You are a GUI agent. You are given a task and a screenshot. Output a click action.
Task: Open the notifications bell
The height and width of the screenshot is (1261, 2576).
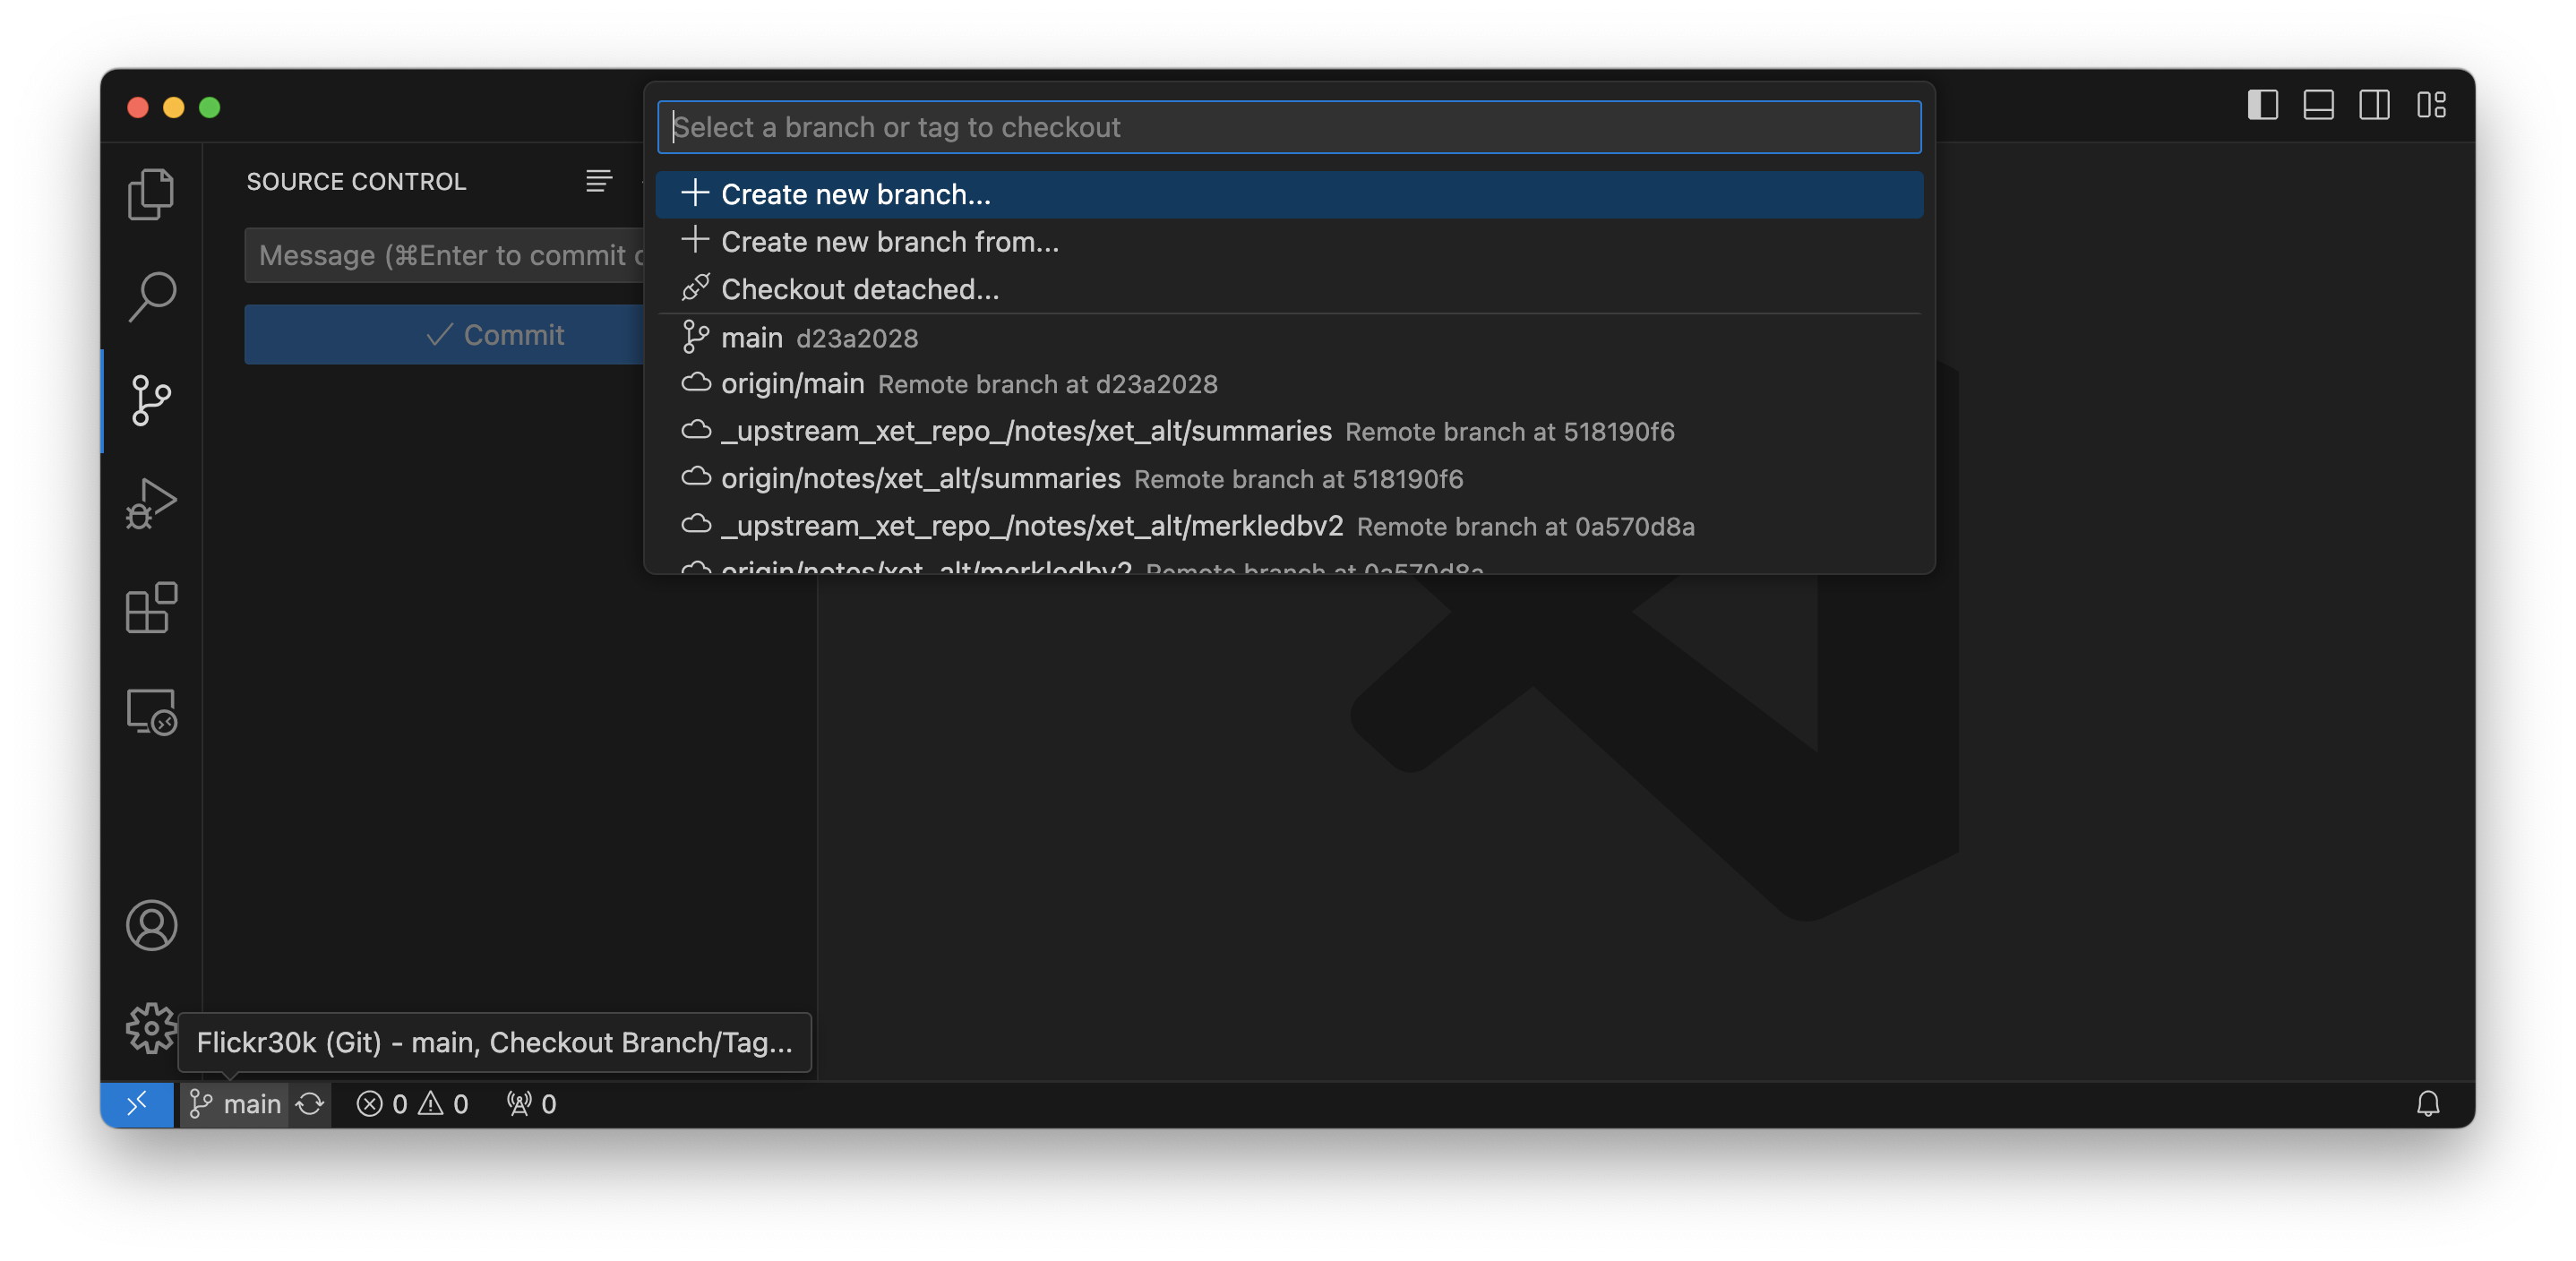(x=2428, y=1104)
